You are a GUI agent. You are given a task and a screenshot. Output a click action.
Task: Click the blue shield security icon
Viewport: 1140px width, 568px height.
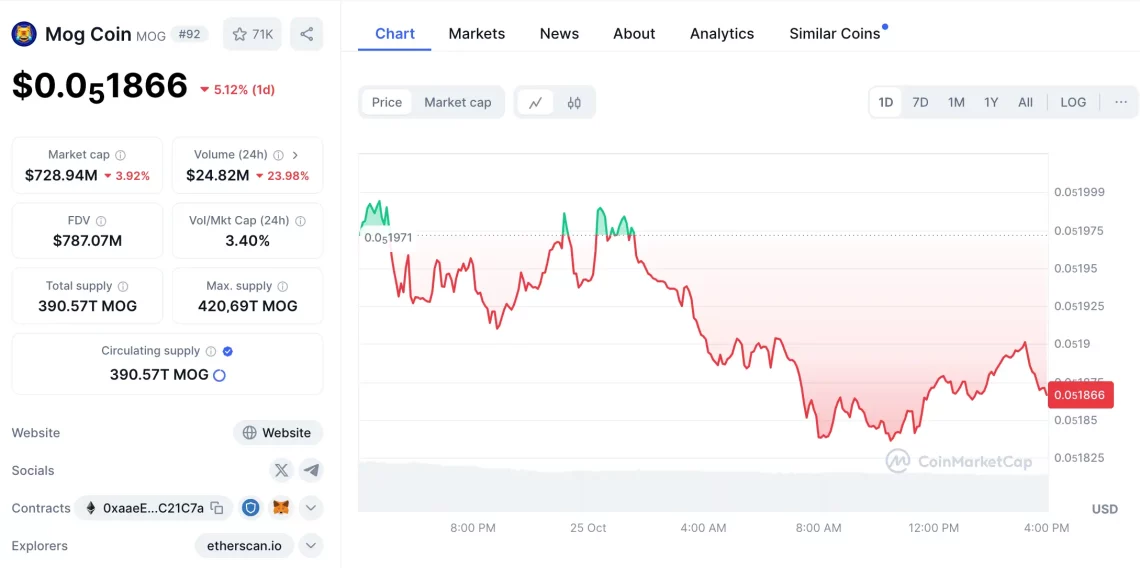pos(251,508)
